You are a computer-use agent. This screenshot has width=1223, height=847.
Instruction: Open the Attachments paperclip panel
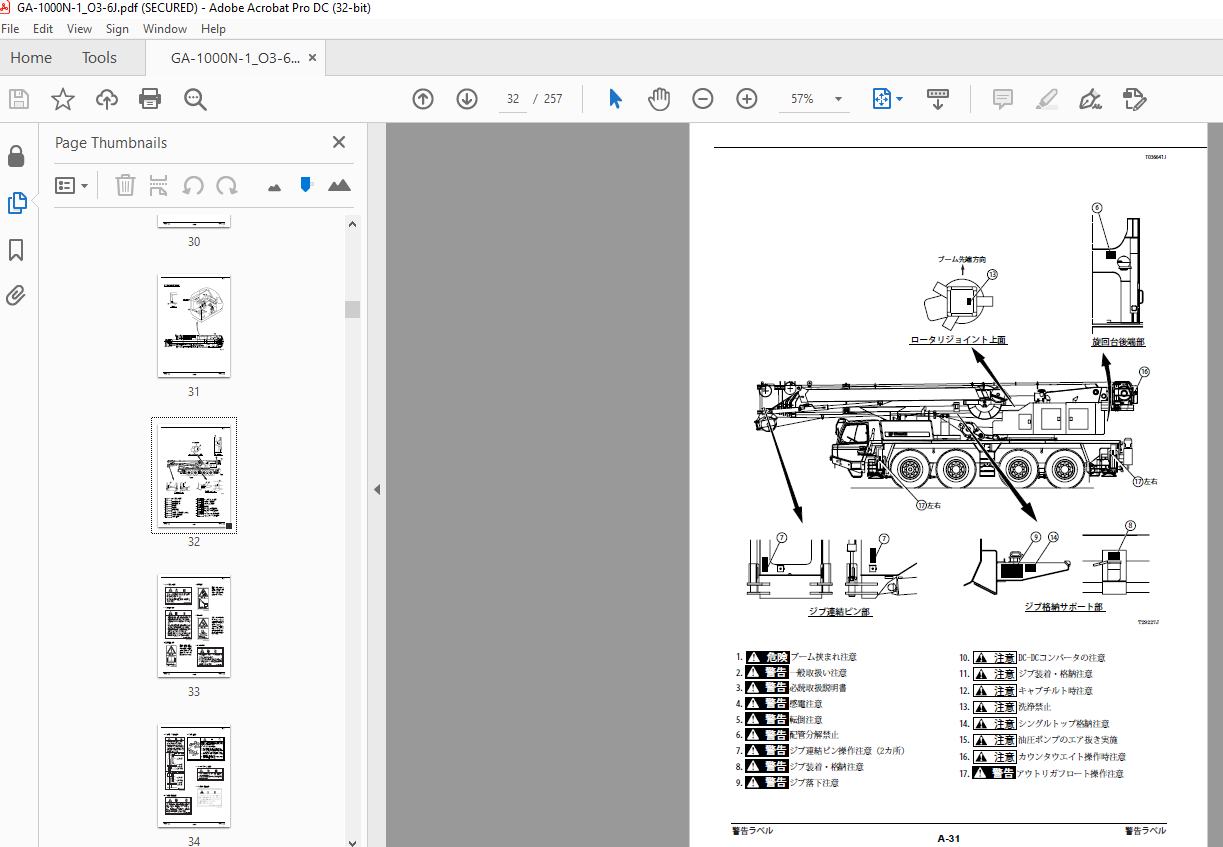pos(16,295)
